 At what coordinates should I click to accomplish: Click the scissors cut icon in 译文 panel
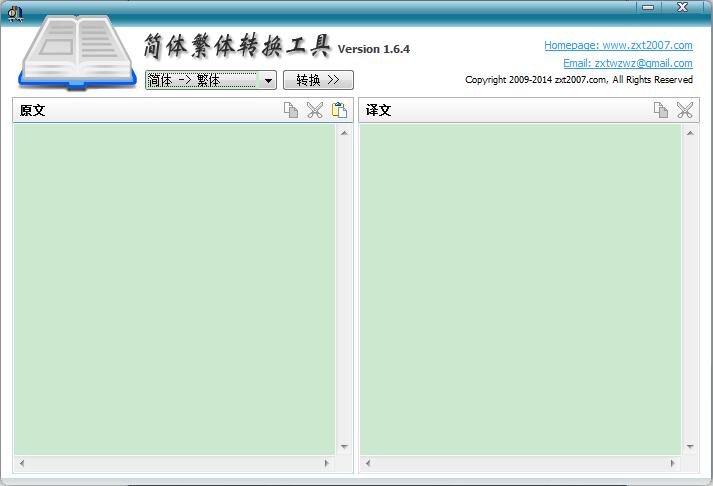(685, 110)
